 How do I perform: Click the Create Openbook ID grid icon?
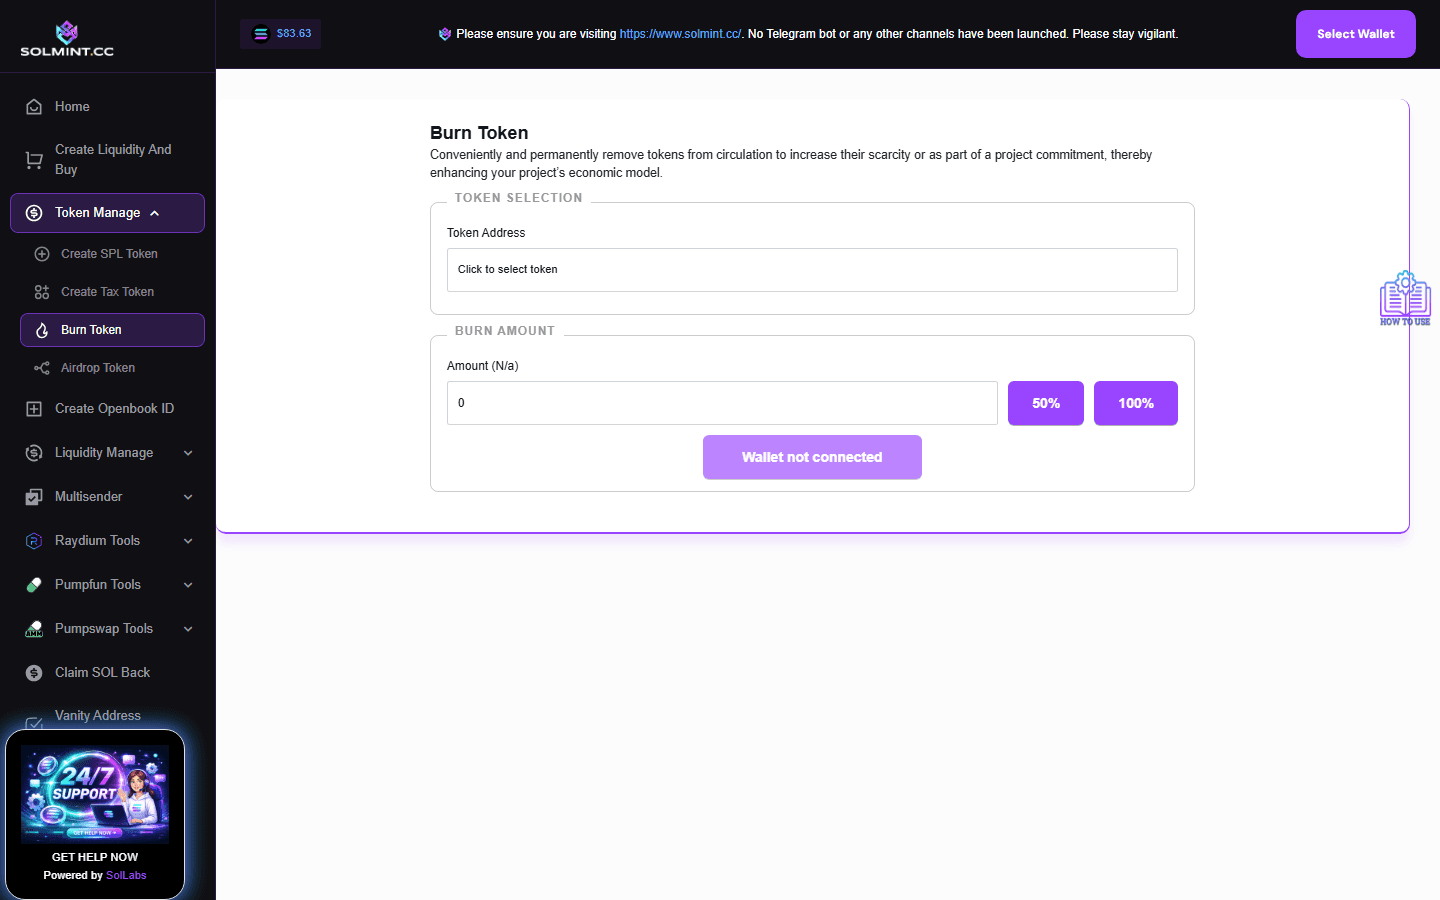point(33,408)
